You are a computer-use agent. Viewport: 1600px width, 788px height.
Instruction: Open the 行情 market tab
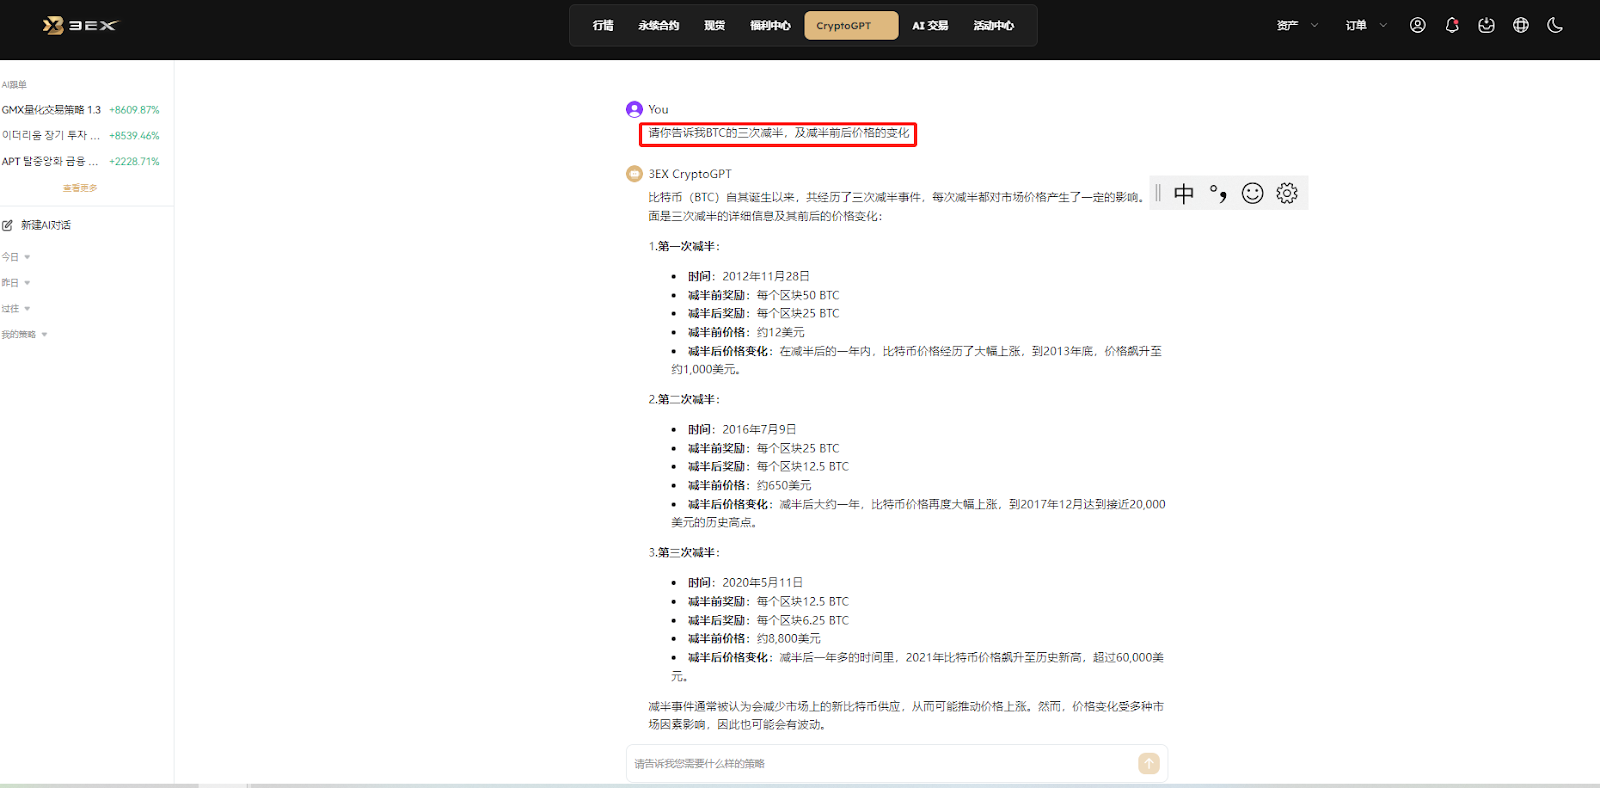tap(603, 26)
